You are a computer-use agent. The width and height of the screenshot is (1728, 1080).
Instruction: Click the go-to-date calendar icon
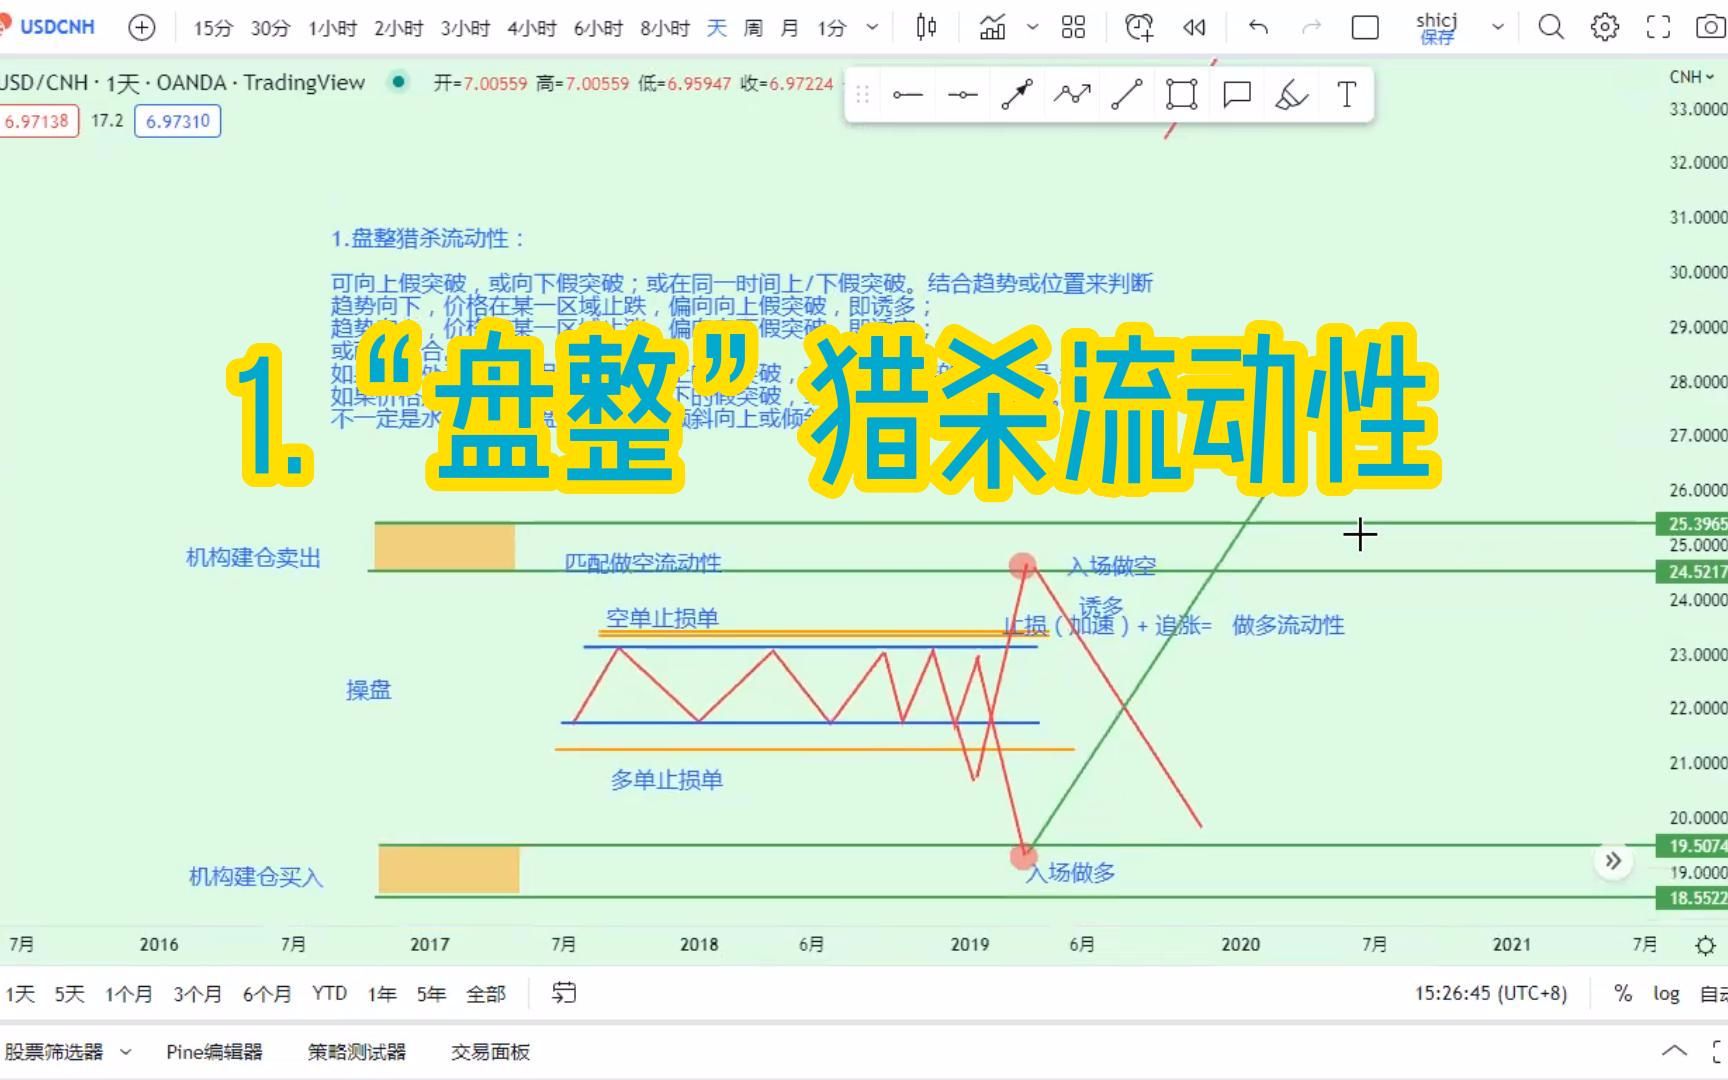click(x=564, y=993)
